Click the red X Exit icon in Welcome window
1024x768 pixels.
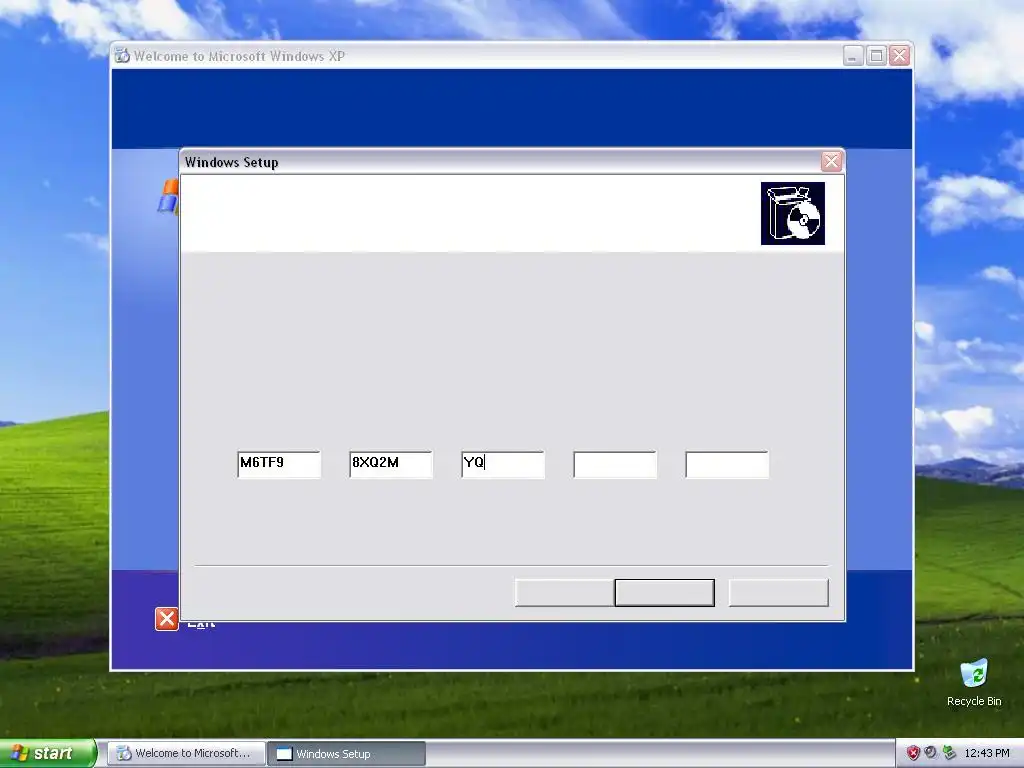tap(167, 619)
